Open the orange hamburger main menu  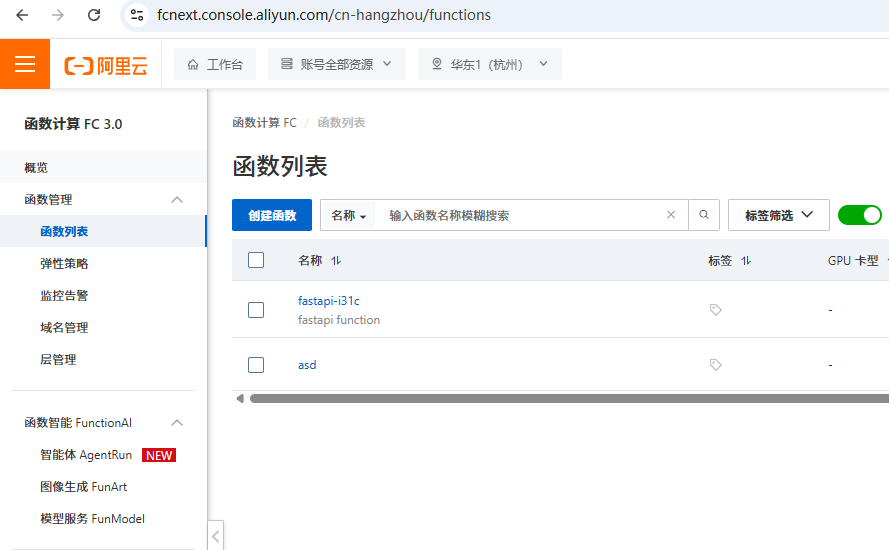click(25, 64)
